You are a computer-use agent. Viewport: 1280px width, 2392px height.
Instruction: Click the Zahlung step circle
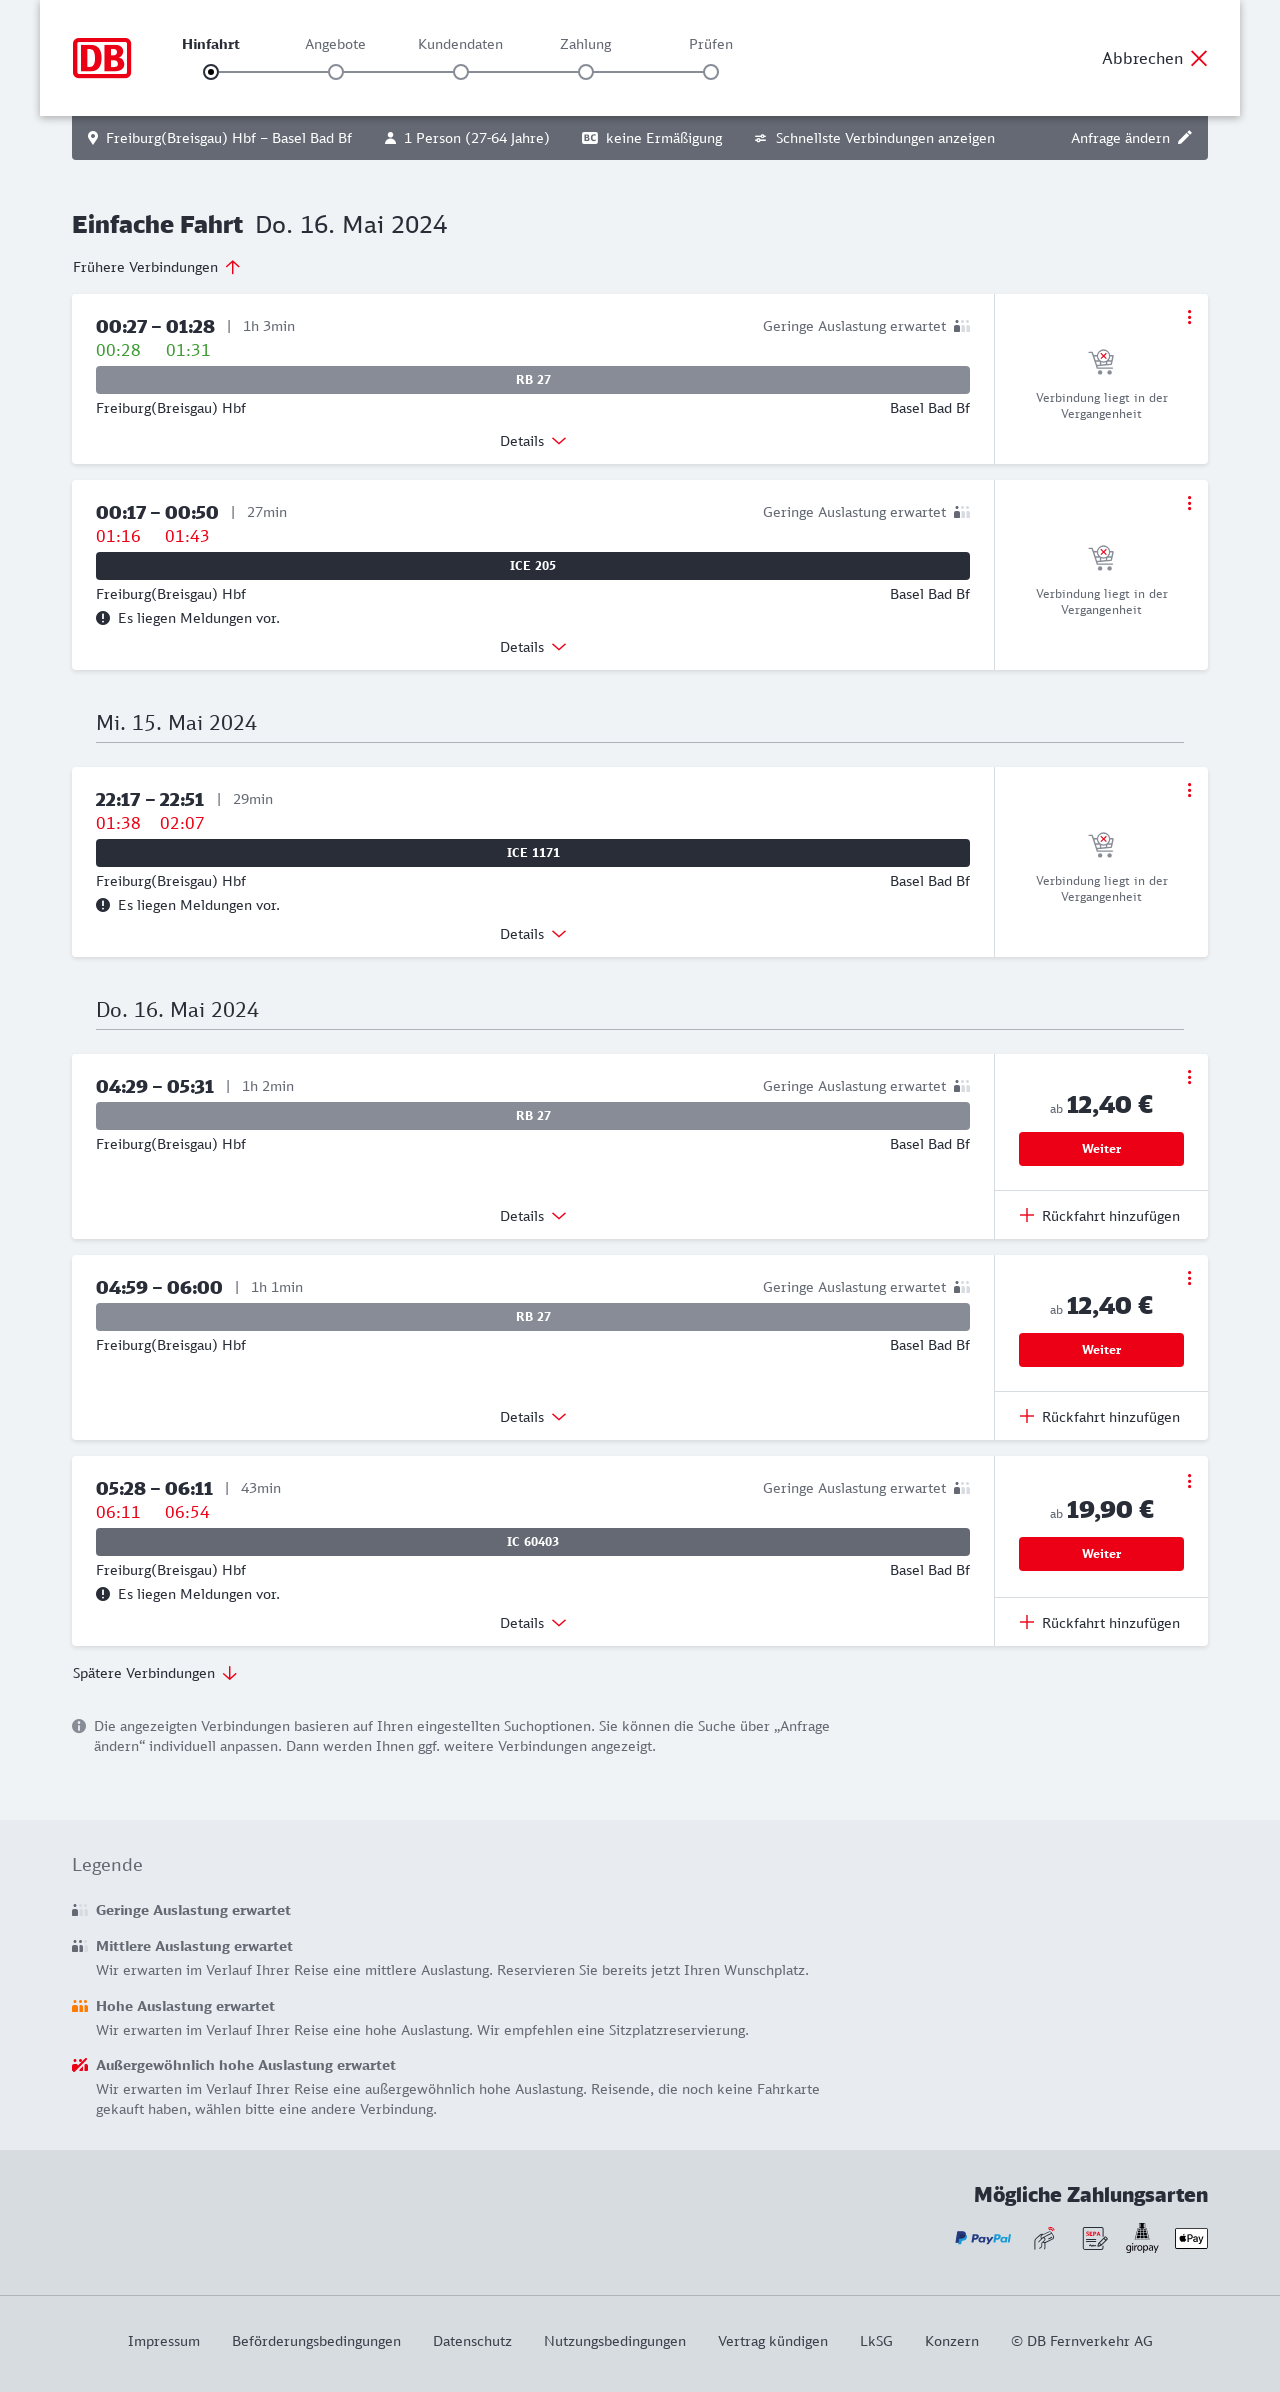click(x=586, y=72)
